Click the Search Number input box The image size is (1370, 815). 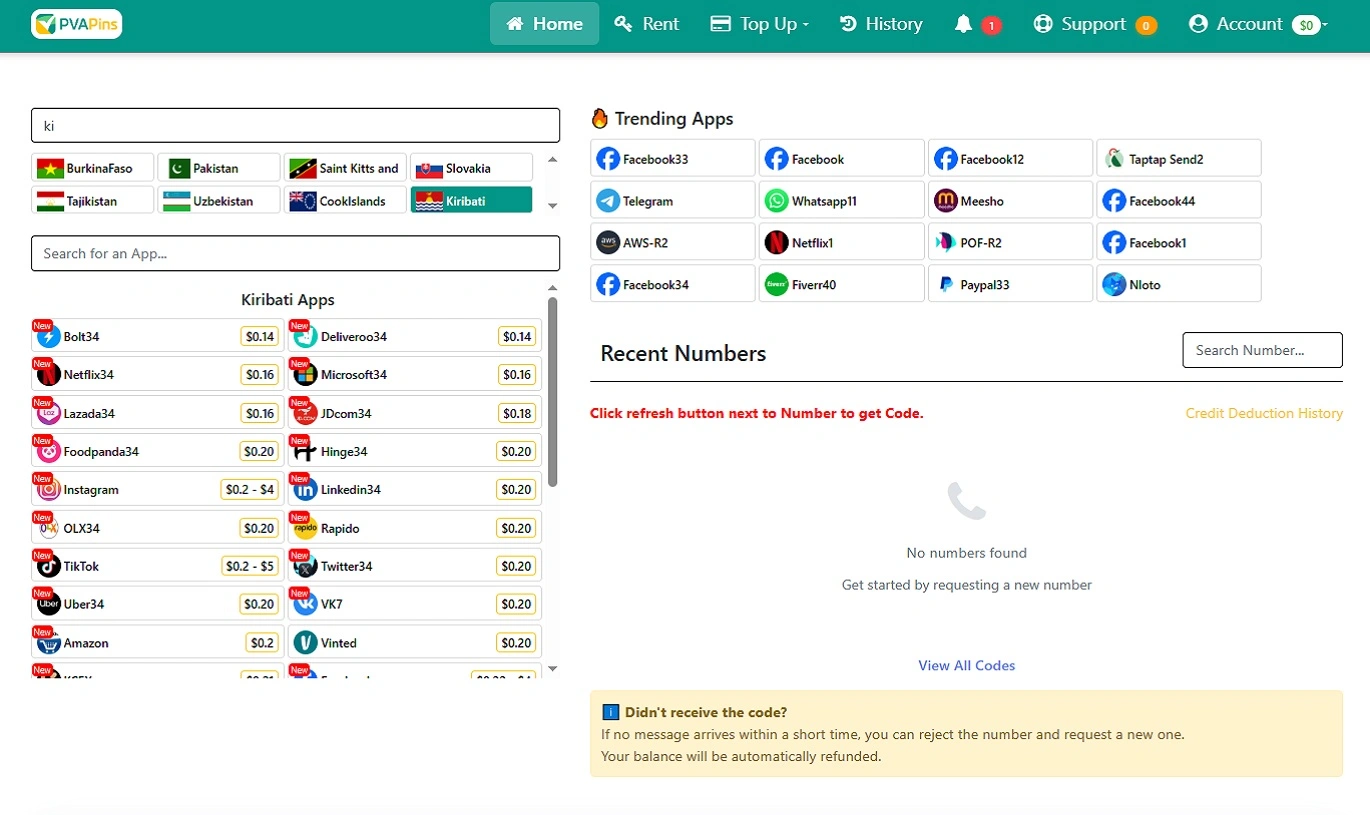click(1263, 350)
